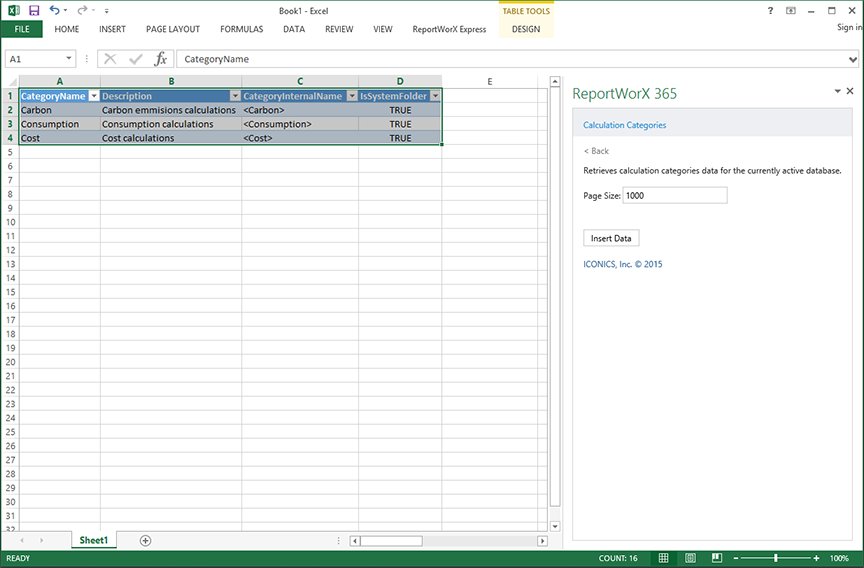This screenshot has width=864, height=568.
Task: Open the IsSystemFolder column filter dropdown
Action: (x=435, y=96)
